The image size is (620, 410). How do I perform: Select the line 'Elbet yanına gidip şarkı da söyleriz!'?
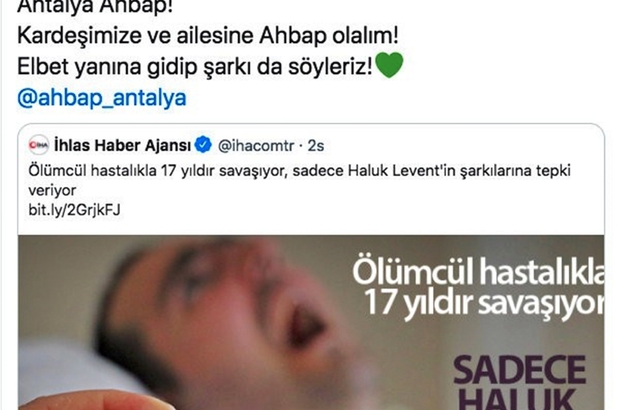(195, 66)
